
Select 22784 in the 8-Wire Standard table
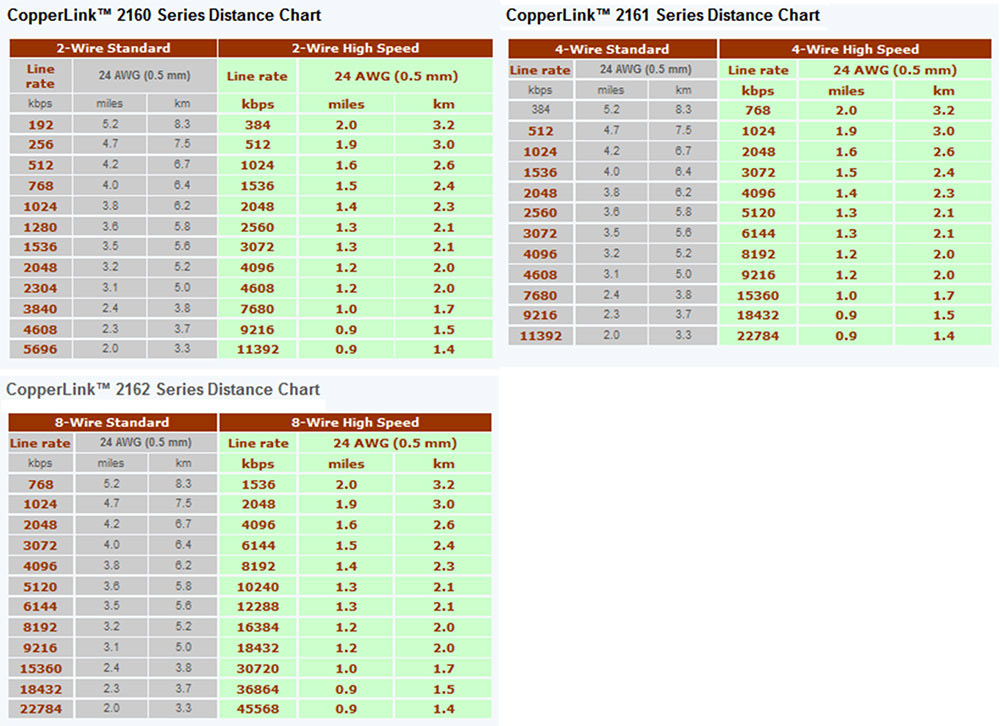41,709
